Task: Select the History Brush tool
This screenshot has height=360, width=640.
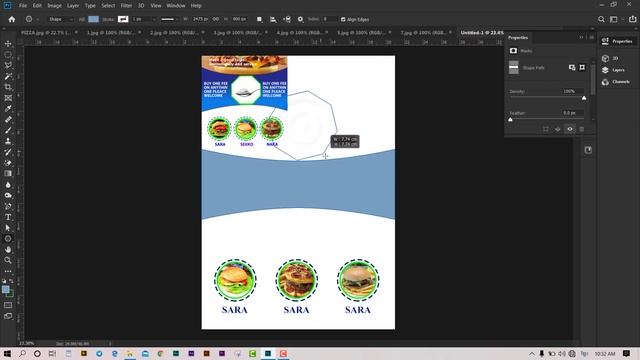Action: point(8,152)
